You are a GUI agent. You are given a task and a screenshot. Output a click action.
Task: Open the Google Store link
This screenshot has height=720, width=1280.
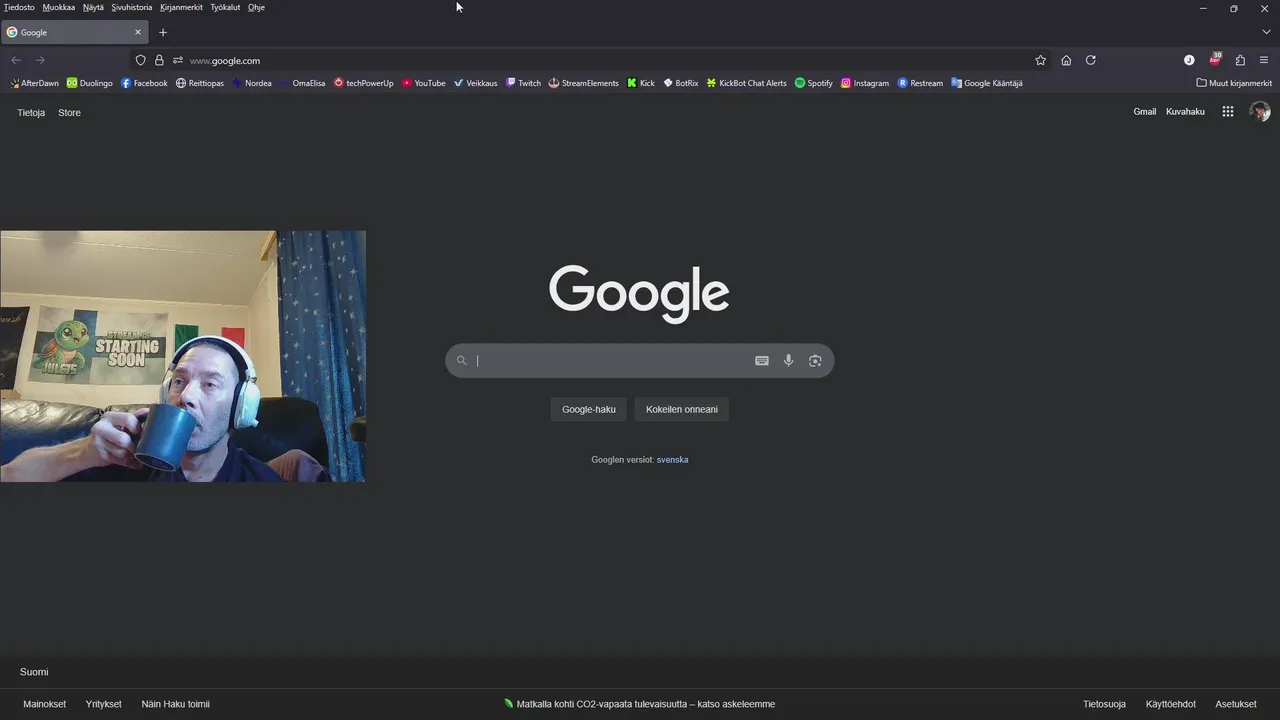(x=69, y=113)
